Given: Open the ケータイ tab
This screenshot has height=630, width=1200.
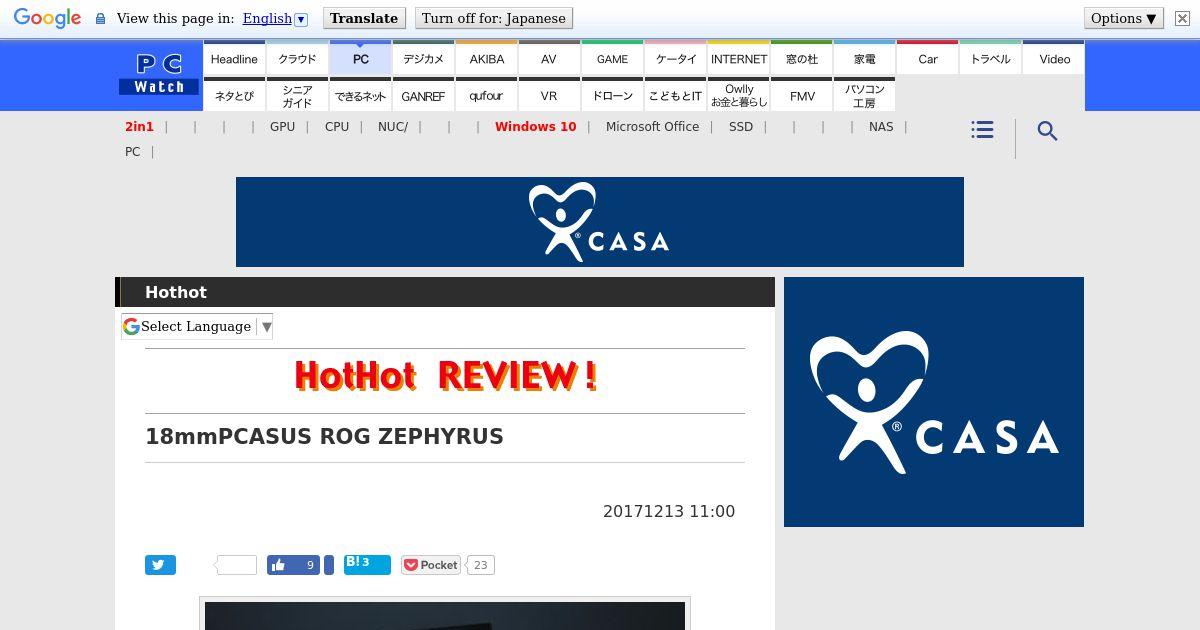Looking at the screenshot, I should (x=675, y=58).
